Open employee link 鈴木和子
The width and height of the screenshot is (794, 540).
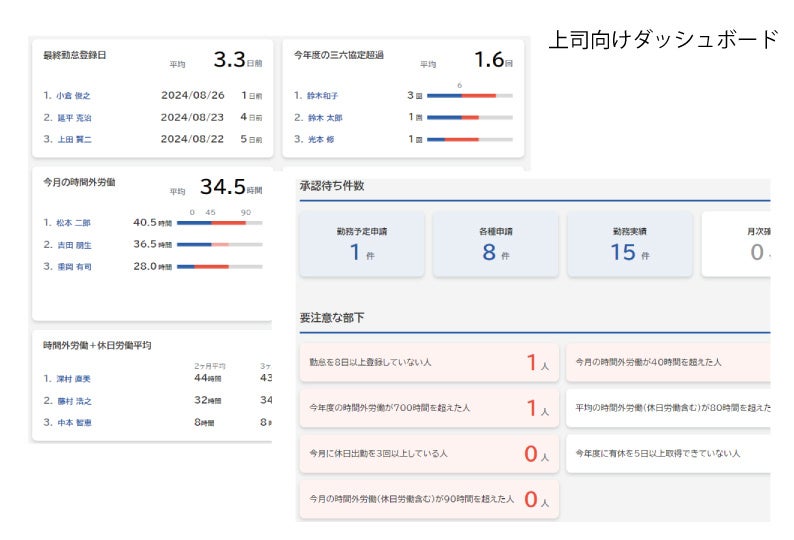coord(322,95)
